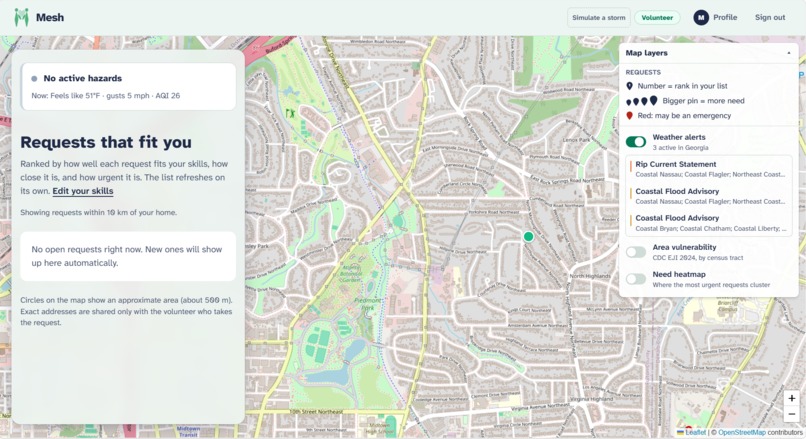Open the Profile page link

pyautogui.click(x=725, y=17)
